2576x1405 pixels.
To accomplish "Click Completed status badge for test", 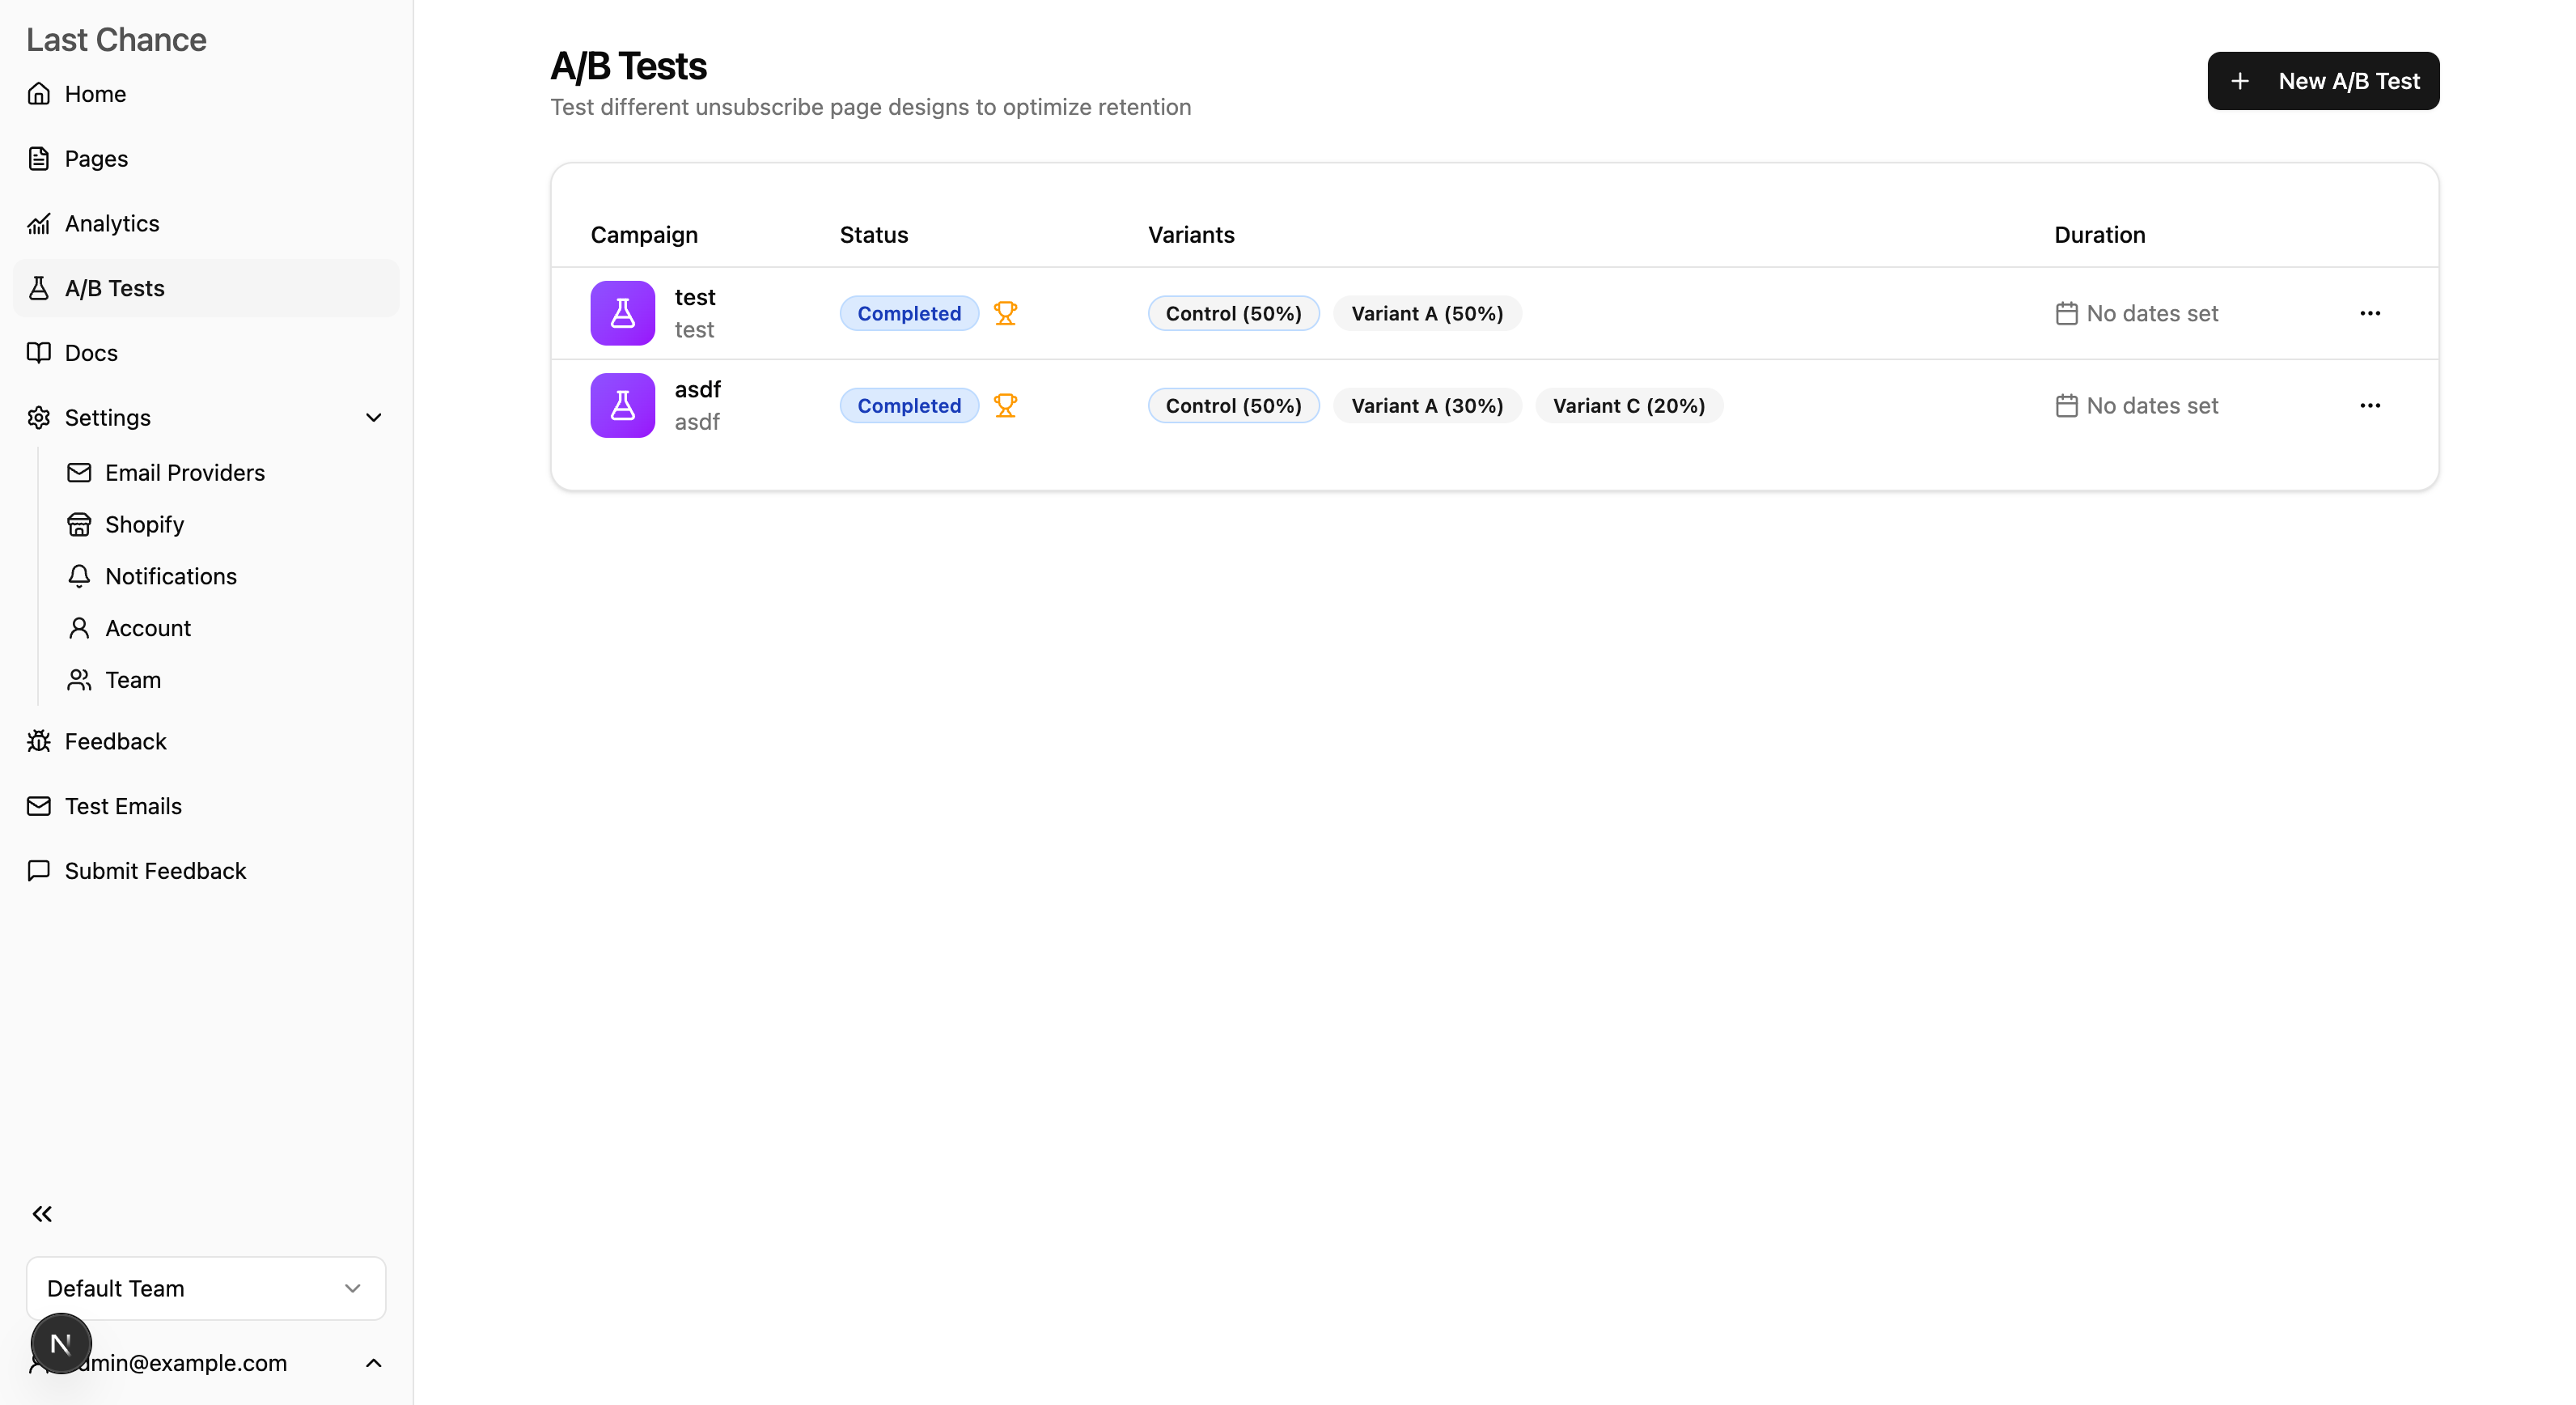I will pyautogui.click(x=908, y=313).
